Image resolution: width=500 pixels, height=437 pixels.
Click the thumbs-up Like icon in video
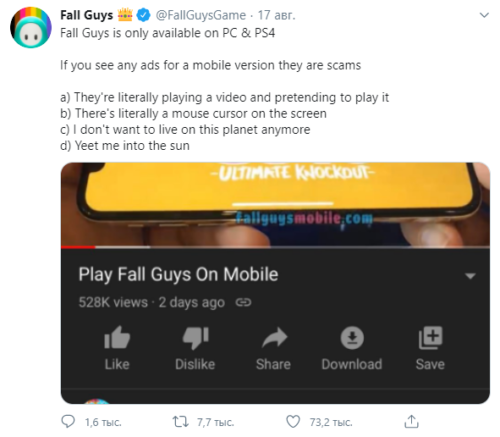[x=117, y=337]
